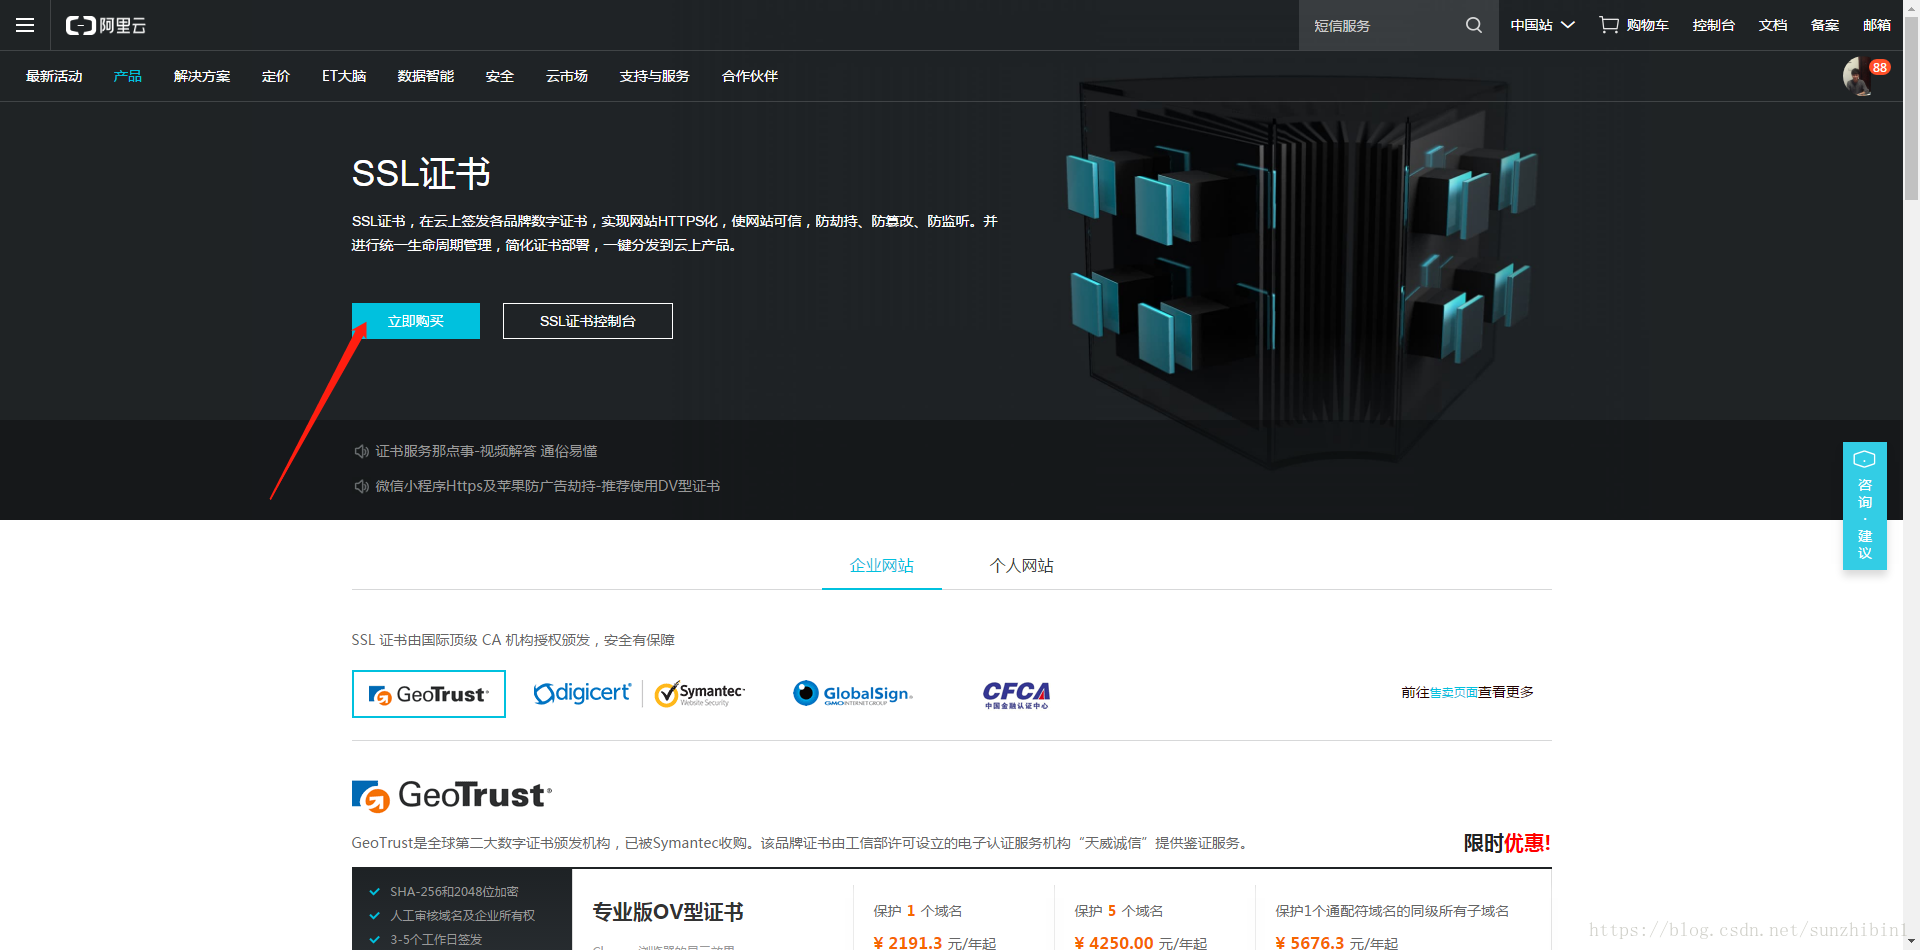Open the consultation chat widget icon

click(1864, 459)
